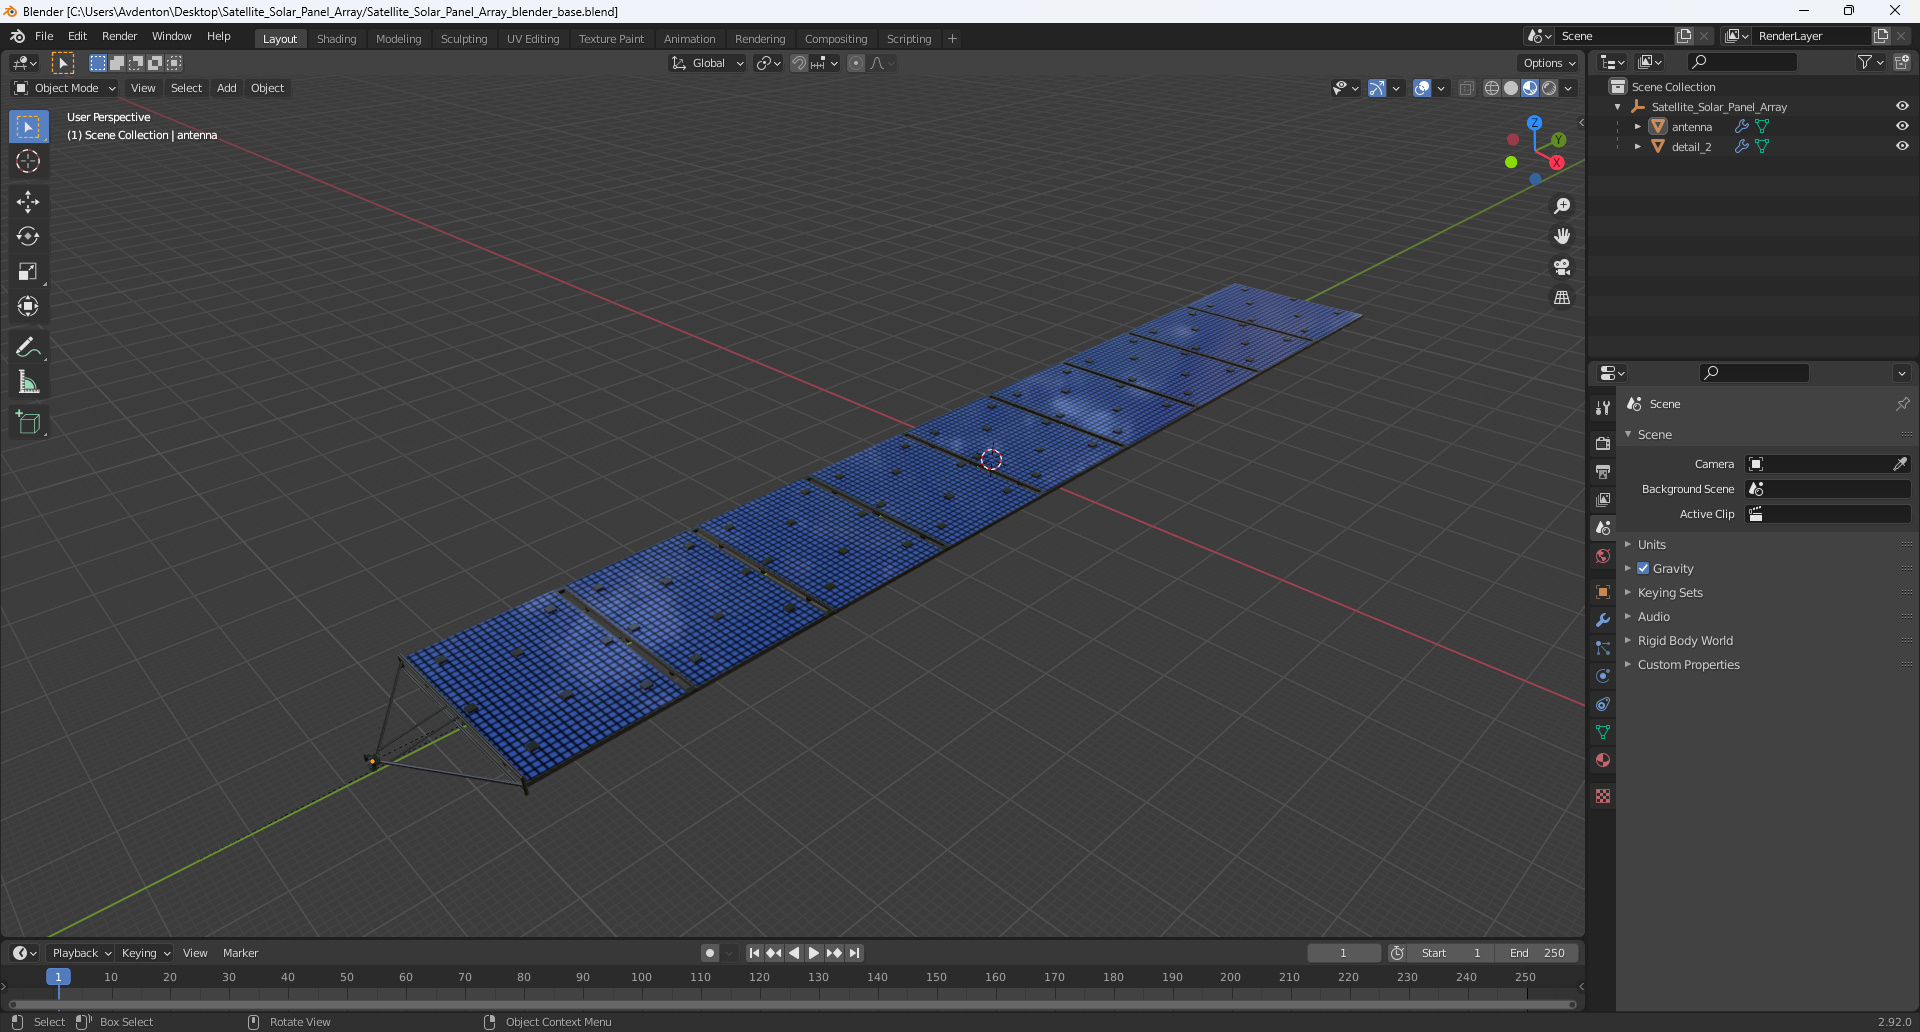Image resolution: width=1920 pixels, height=1032 pixels.
Task: Toggle proportional editing
Action: tap(856, 63)
